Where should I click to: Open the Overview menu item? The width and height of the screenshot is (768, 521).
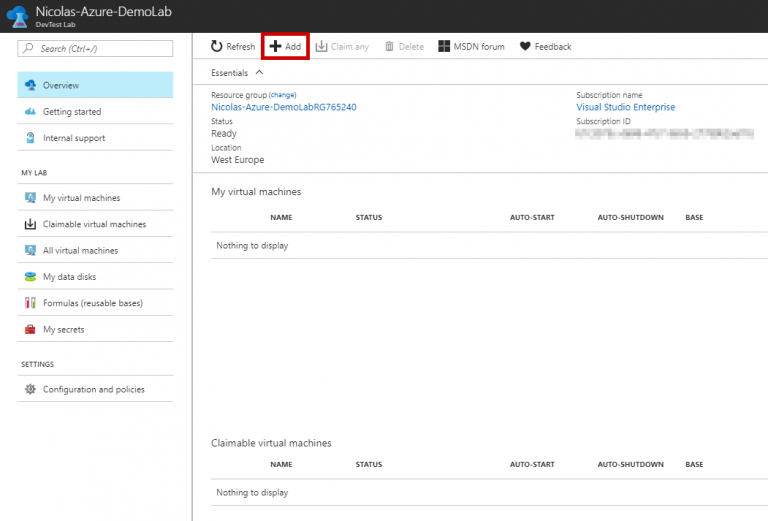[x=95, y=85]
